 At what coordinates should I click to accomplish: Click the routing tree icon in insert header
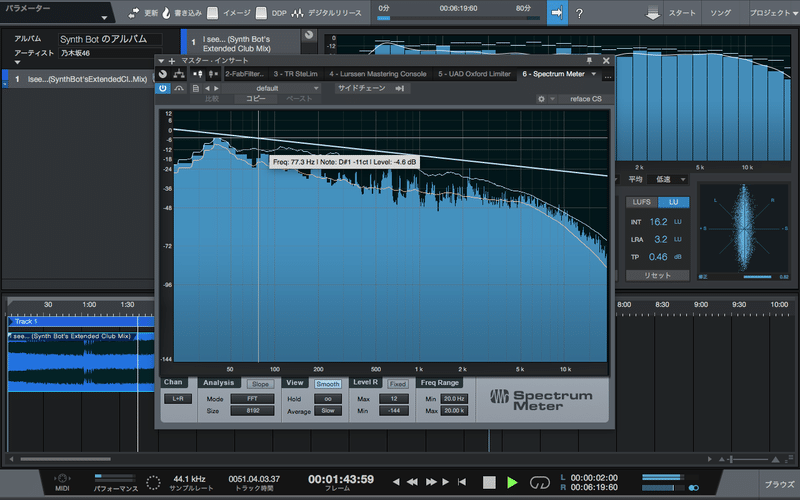tap(179, 74)
